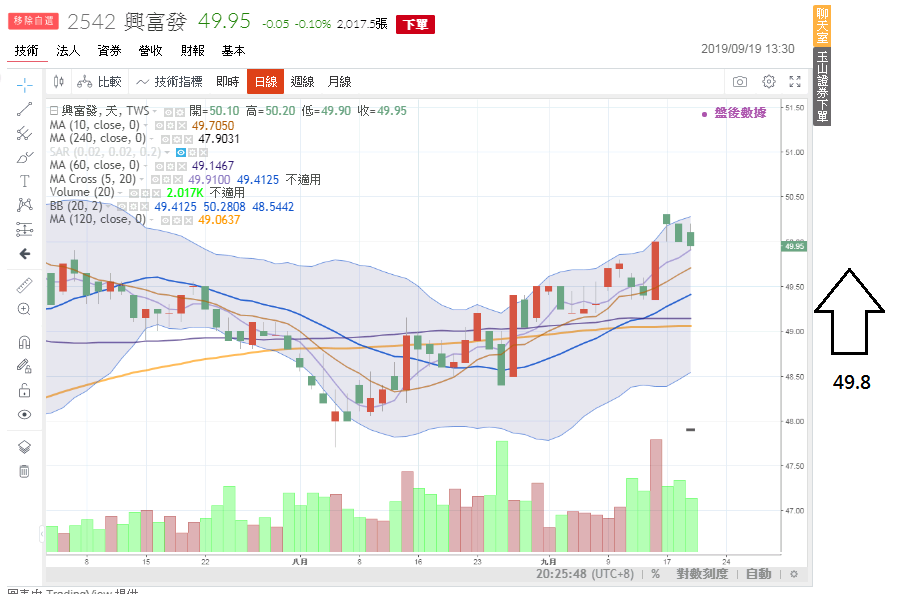This screenshot has height=595, width=900.
Task: Open the 法人 tab
Action: (x=68, y=50)
